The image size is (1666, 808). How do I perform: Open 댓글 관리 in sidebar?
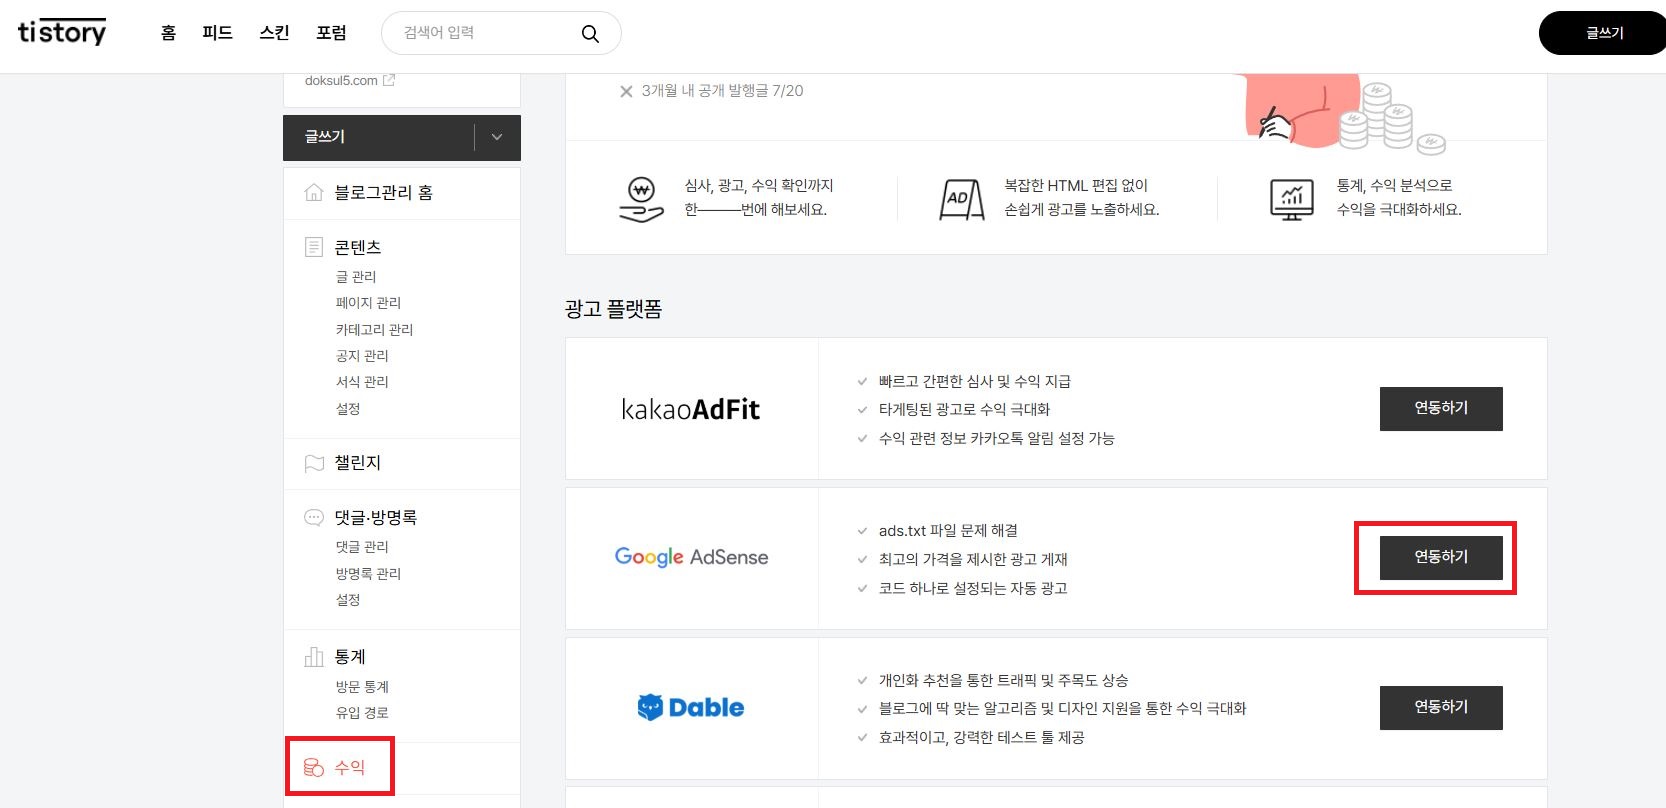[362, 546]
